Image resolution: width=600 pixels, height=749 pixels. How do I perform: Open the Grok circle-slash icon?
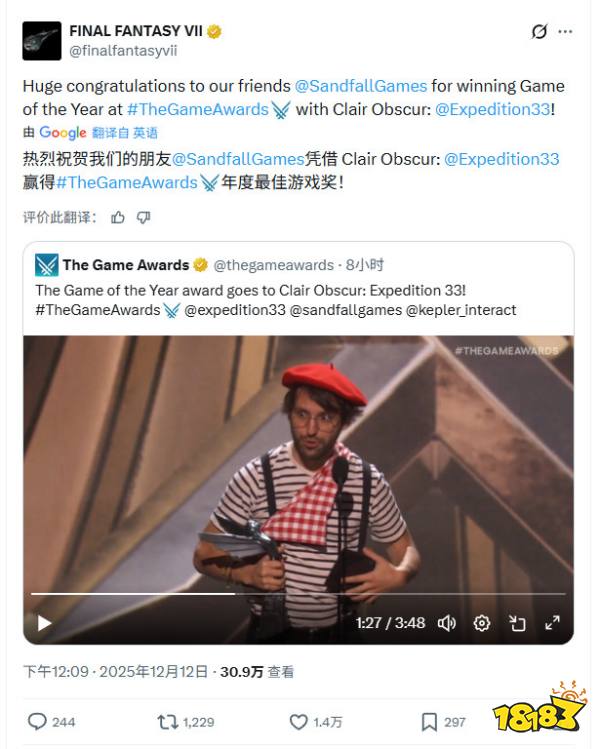pyautogui.click(x=539, y=32)
